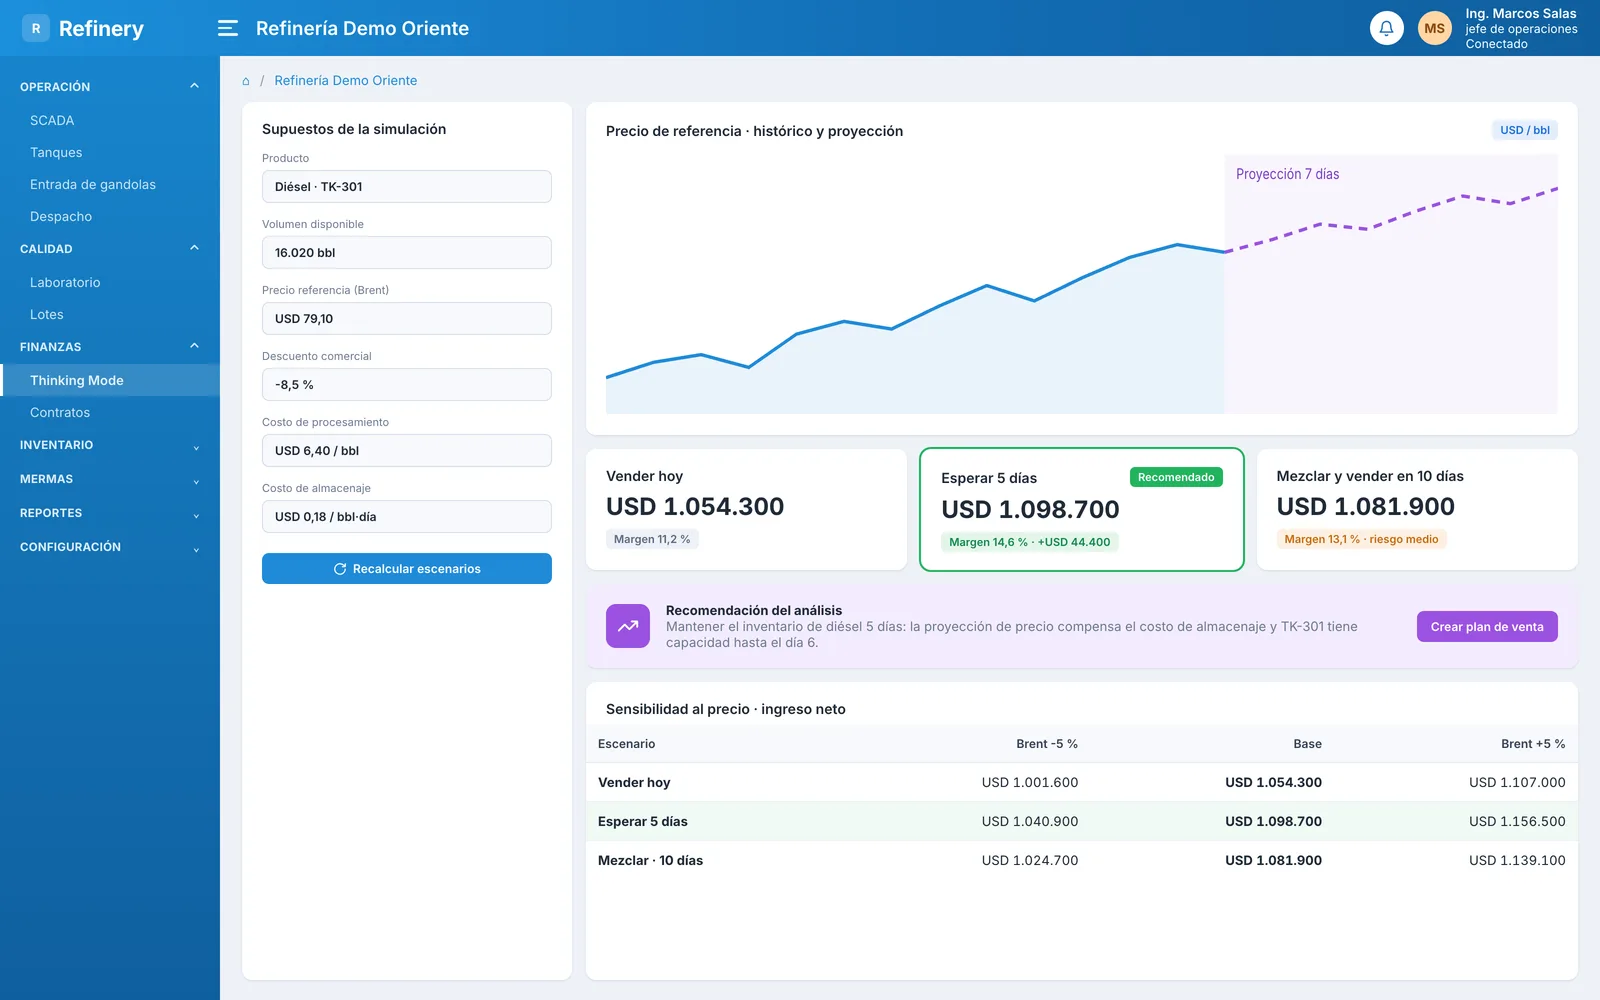Select the Vender hoy scenario card
The height and width of the screenshot is (1000, 1600).
pos(746,510)
